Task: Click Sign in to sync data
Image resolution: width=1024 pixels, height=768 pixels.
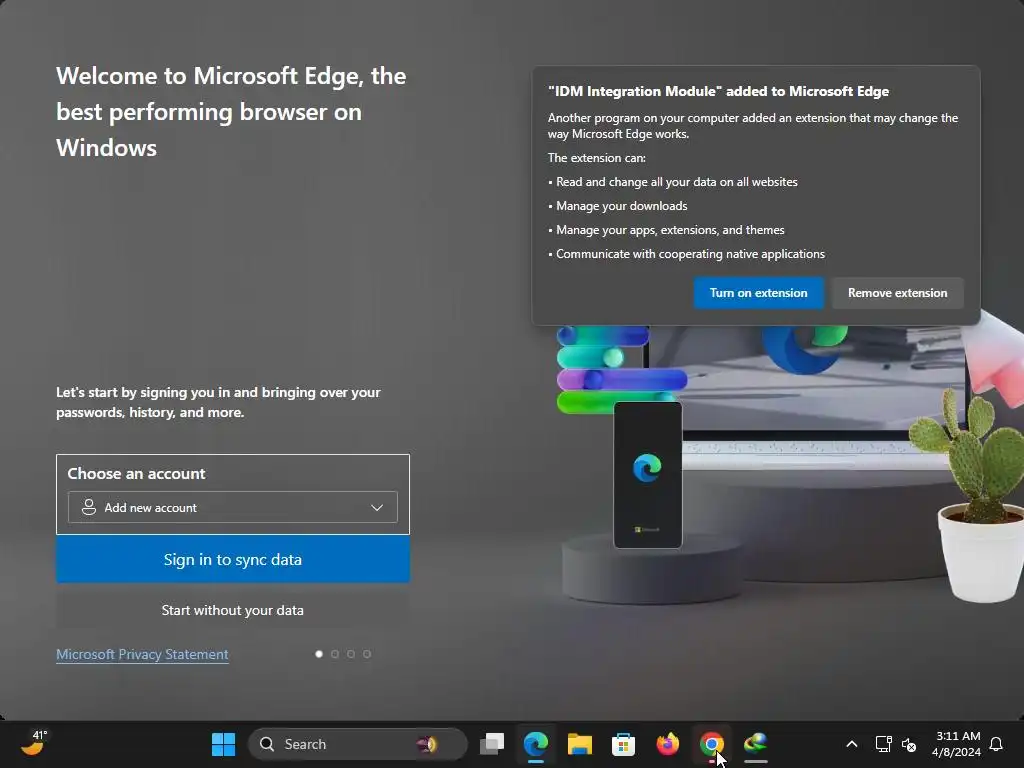Action: point(232,560)
